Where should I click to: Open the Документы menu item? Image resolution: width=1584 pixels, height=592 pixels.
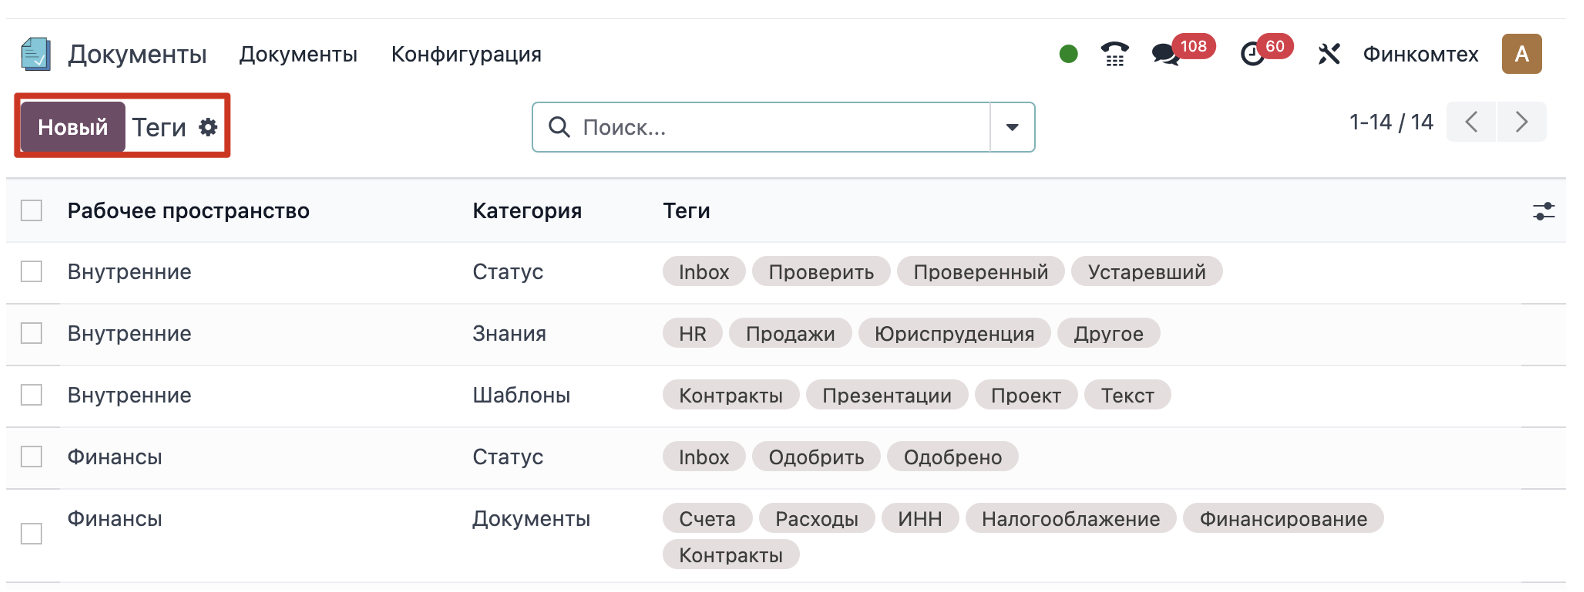(298, 54)
